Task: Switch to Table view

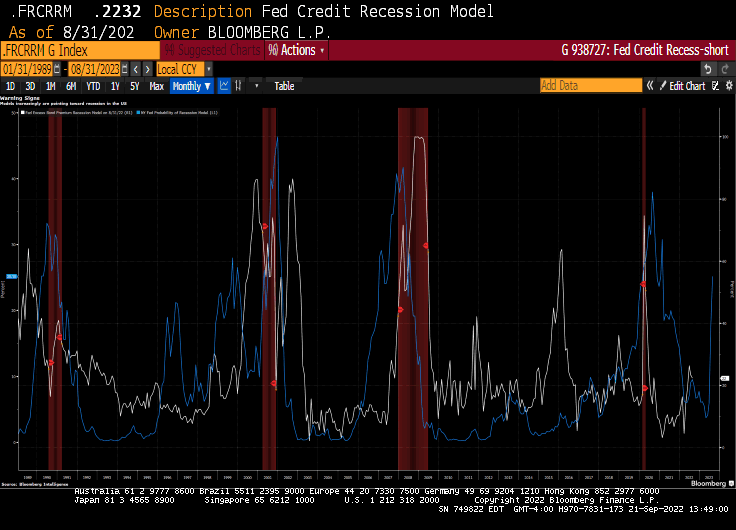Action: 284,86
